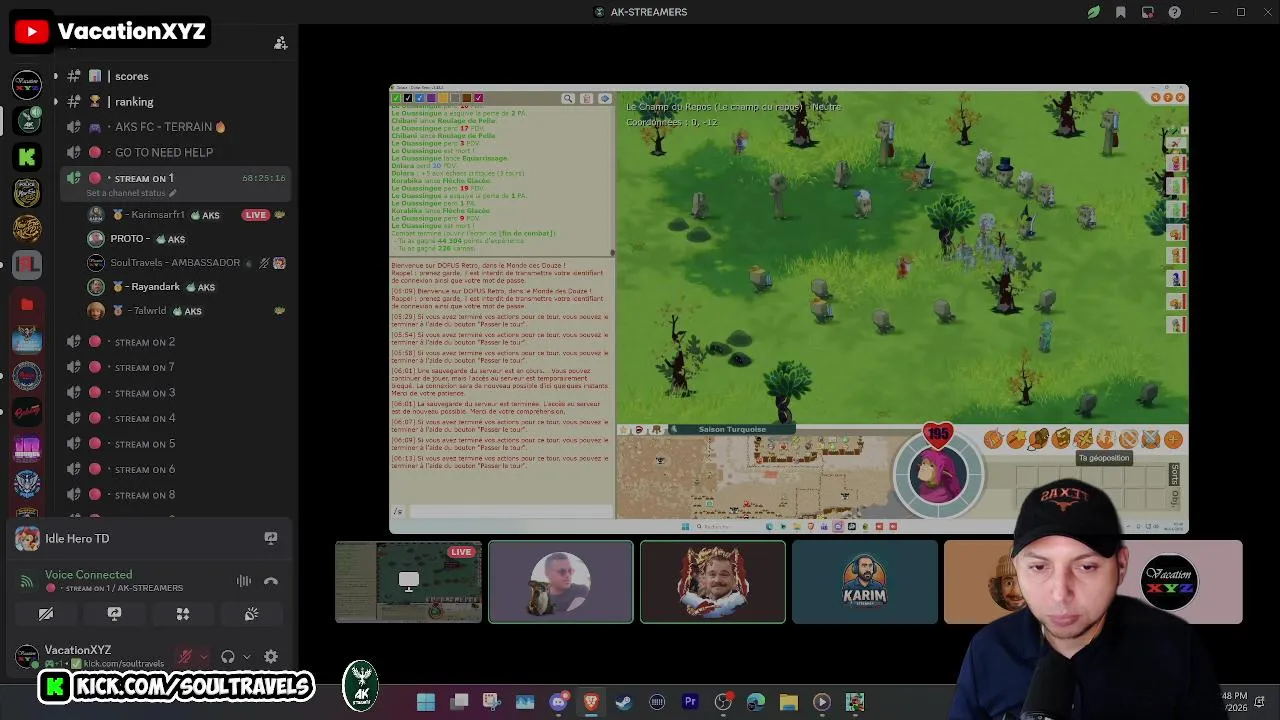This screenshot has width=1280, height=720.
Task: Toggle magenta chat filter checkbox in Dofus
Action: (478, 98)
